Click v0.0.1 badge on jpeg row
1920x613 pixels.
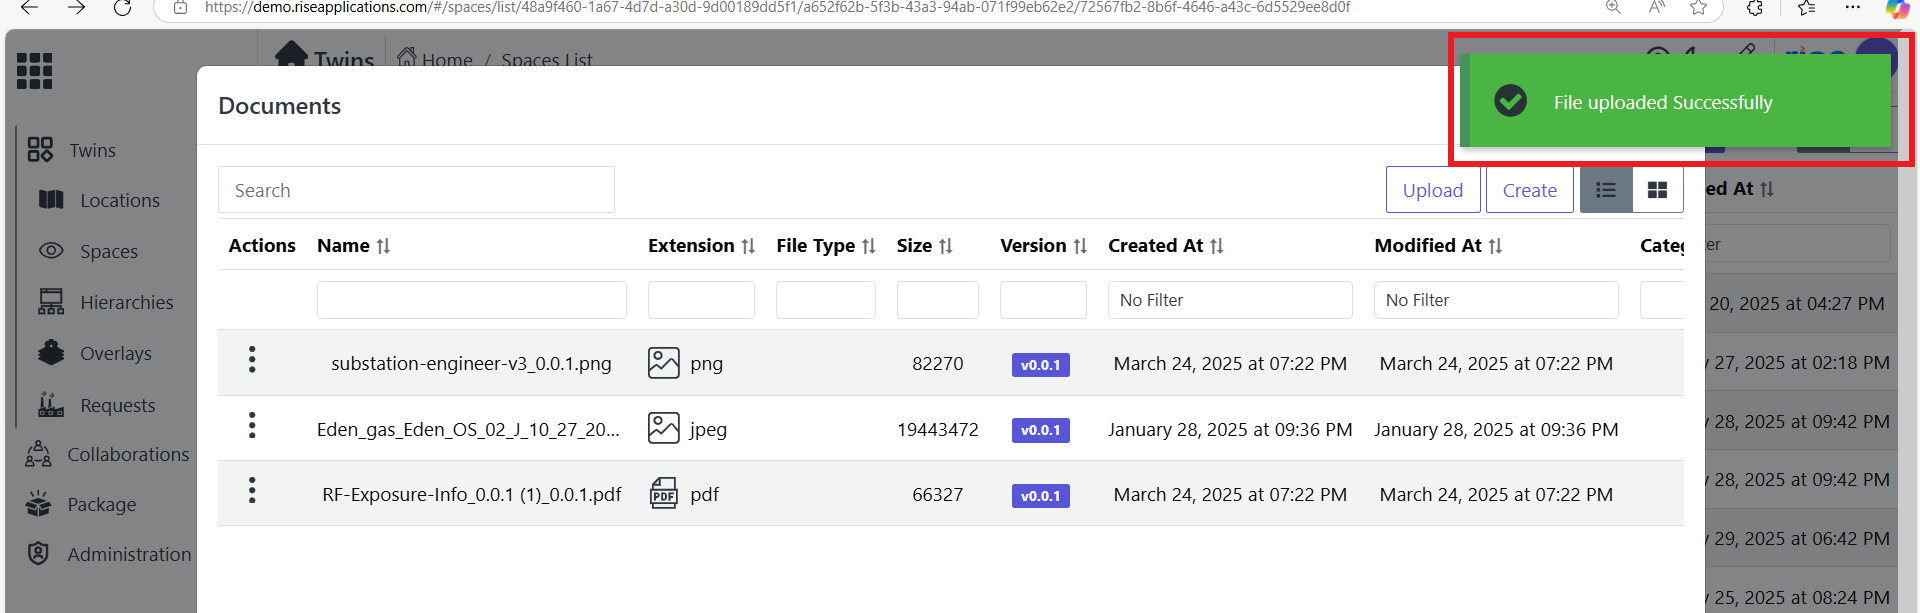click(1041, 430)
